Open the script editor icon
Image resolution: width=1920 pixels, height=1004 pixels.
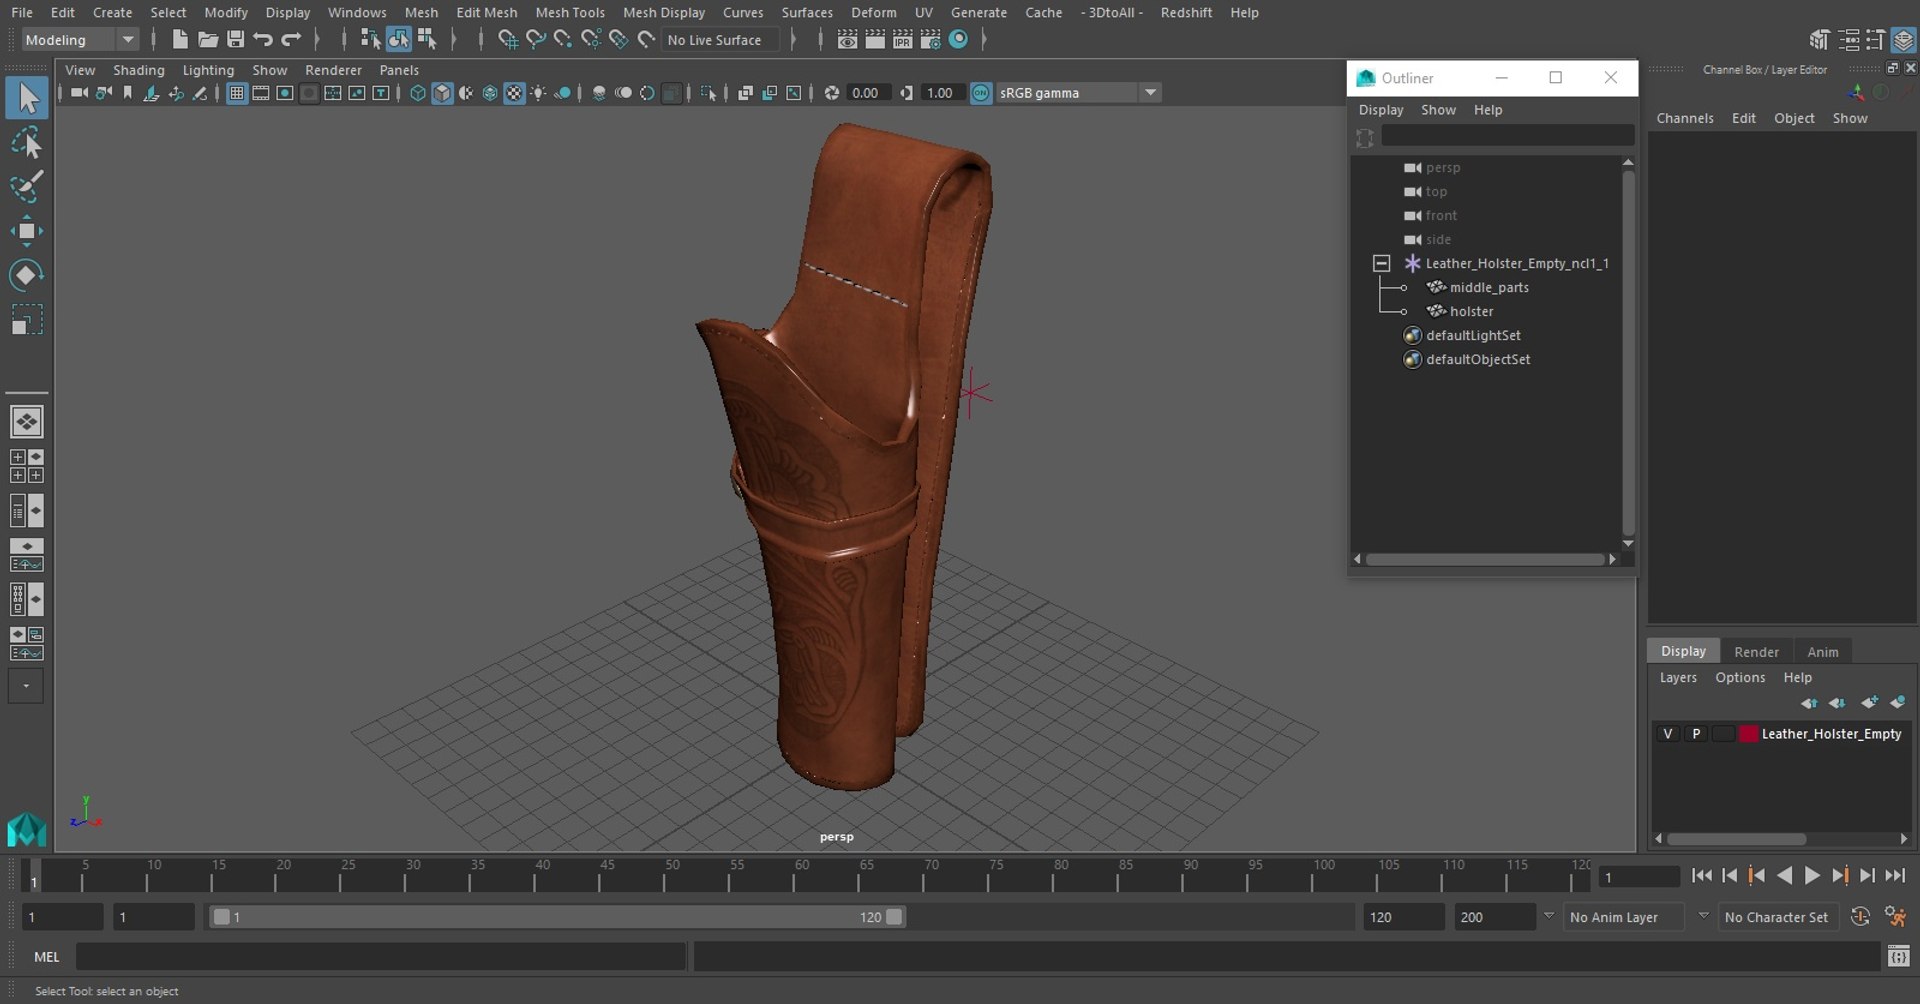pyautogui.click(x=1898, y=957)
